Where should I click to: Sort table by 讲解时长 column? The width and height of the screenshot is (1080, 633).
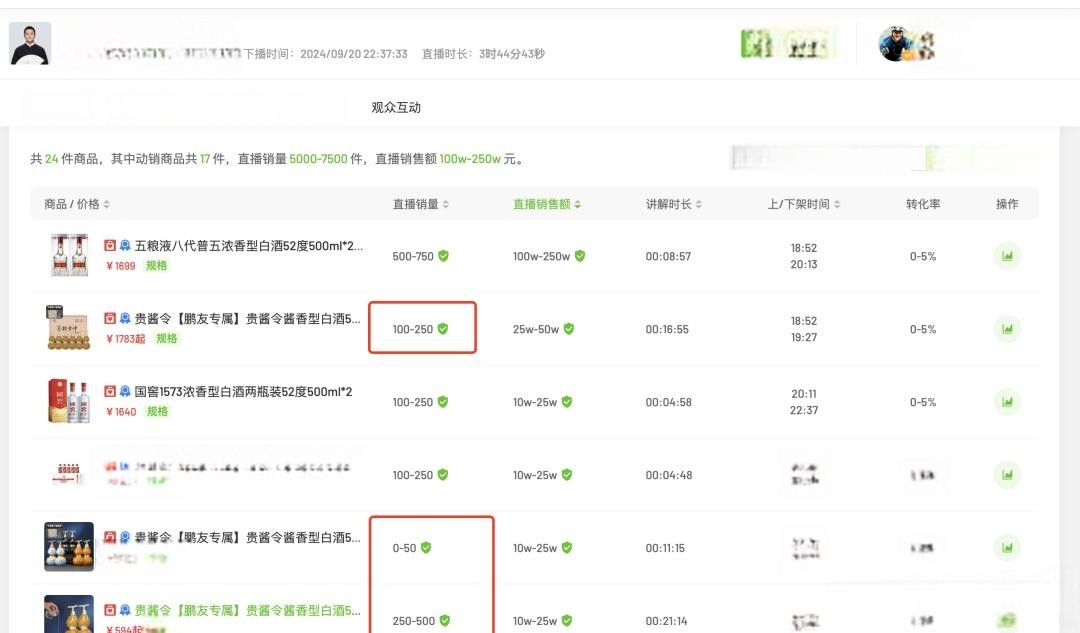point(698,205)
